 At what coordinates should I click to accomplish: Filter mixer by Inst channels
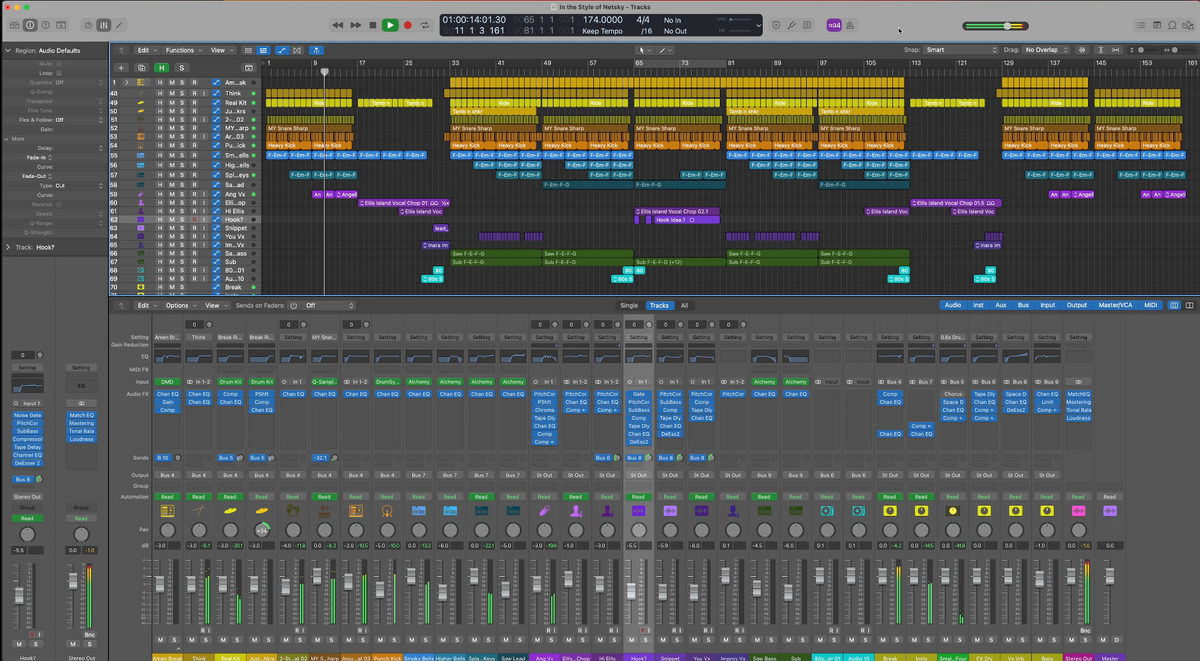pyautogui.click(x=979, y=305)
